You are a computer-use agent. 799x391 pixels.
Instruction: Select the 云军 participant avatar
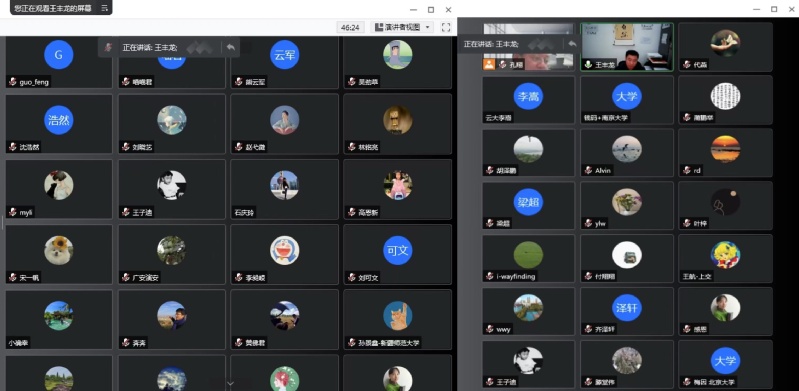pos(285,55)
